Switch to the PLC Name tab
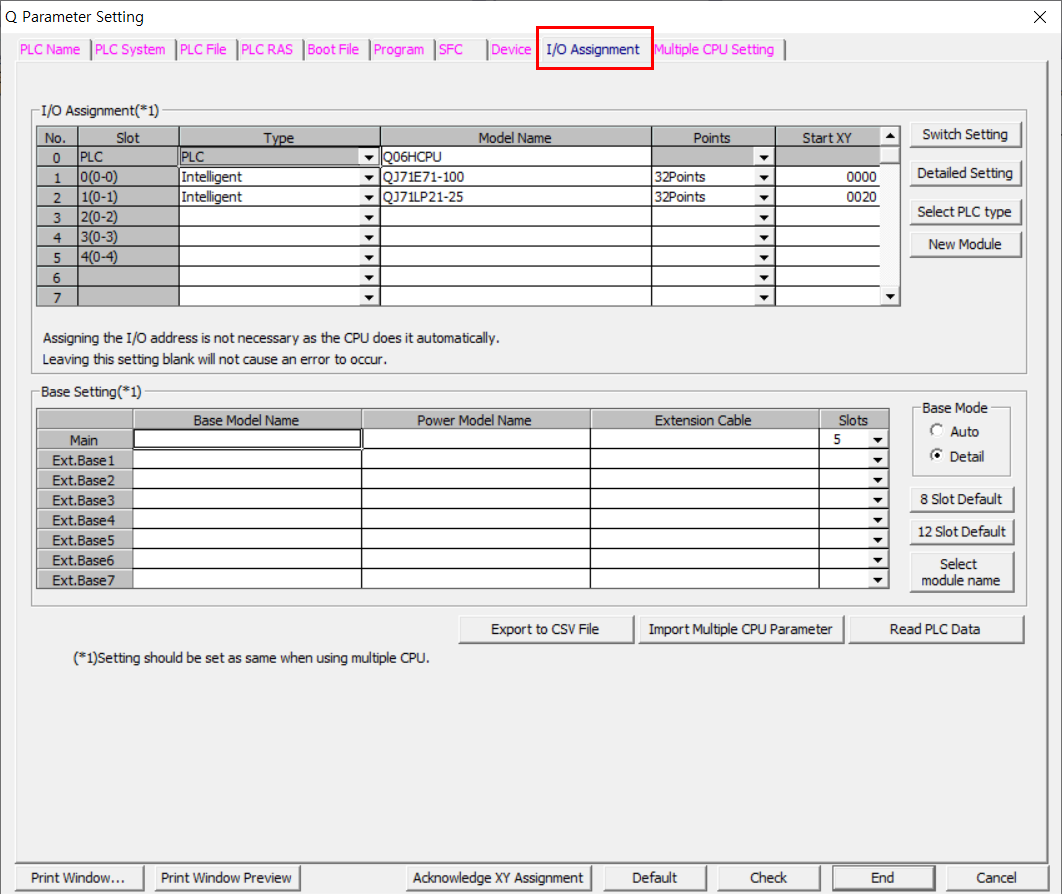 tap(50, 49)
